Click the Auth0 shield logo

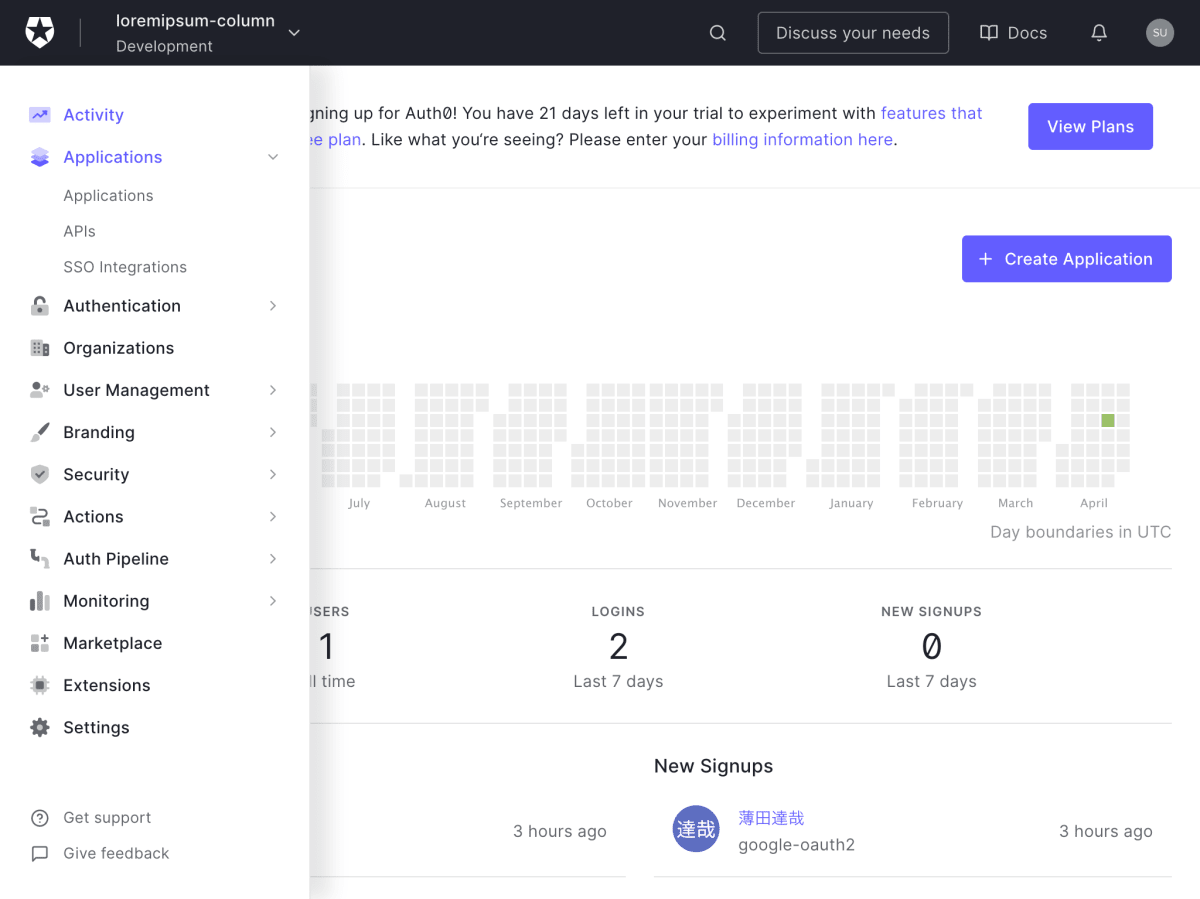[x=40, y=33]
